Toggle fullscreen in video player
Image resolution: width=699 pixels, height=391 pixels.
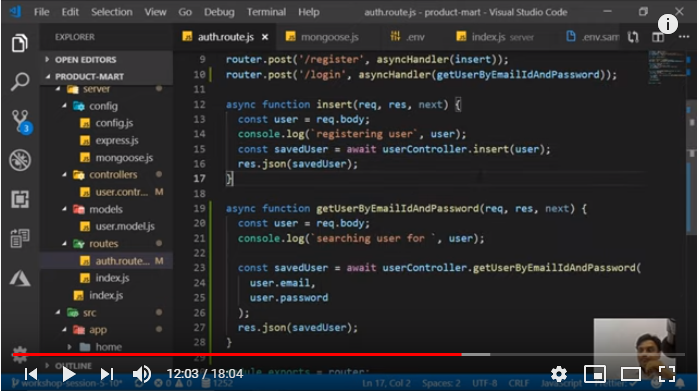tap(667, 374)
